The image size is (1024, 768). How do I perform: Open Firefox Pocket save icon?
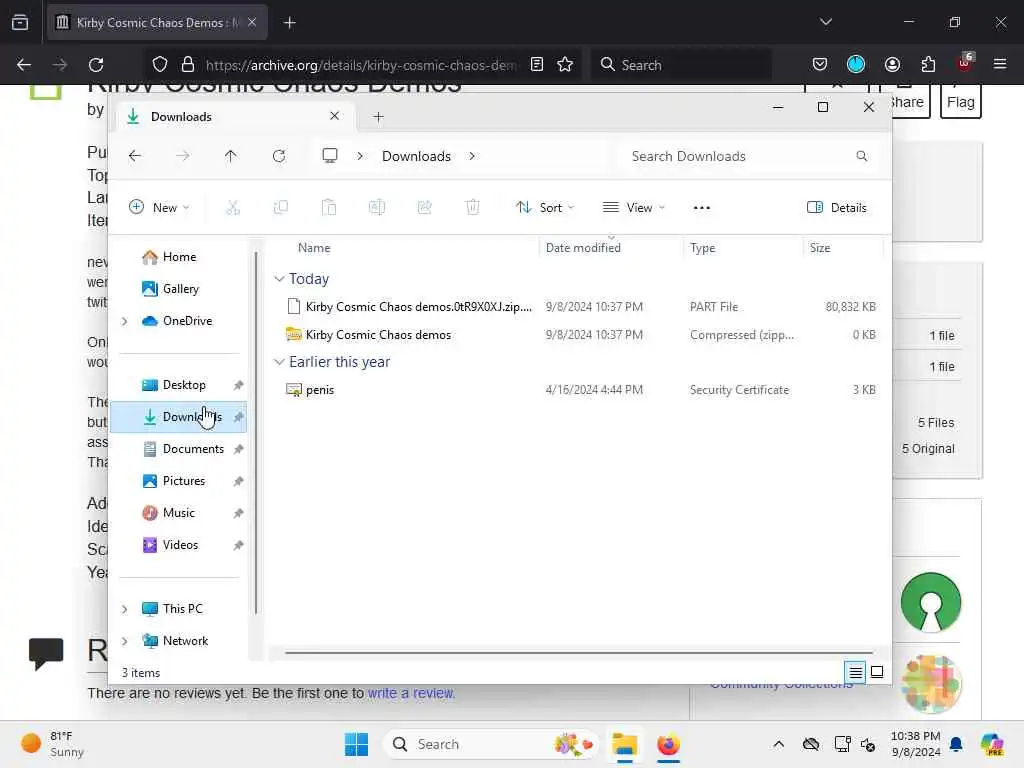pyautogui.click(x=820, y=65)
